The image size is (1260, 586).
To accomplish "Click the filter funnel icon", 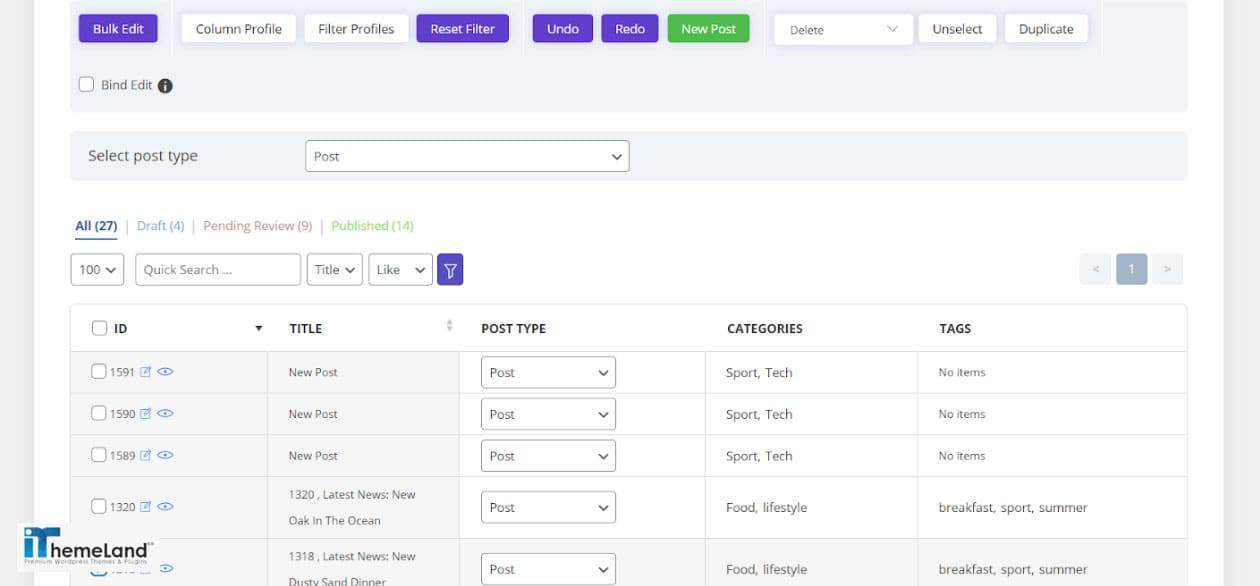I will (x=450, y=269).
